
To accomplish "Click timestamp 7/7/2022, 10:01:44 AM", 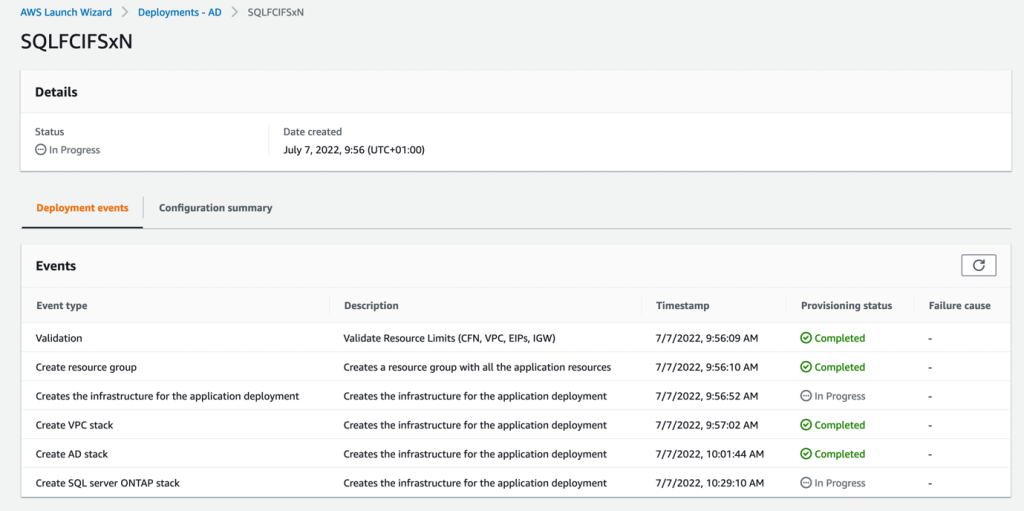I will pyautogui.click(x=710, y=453).
